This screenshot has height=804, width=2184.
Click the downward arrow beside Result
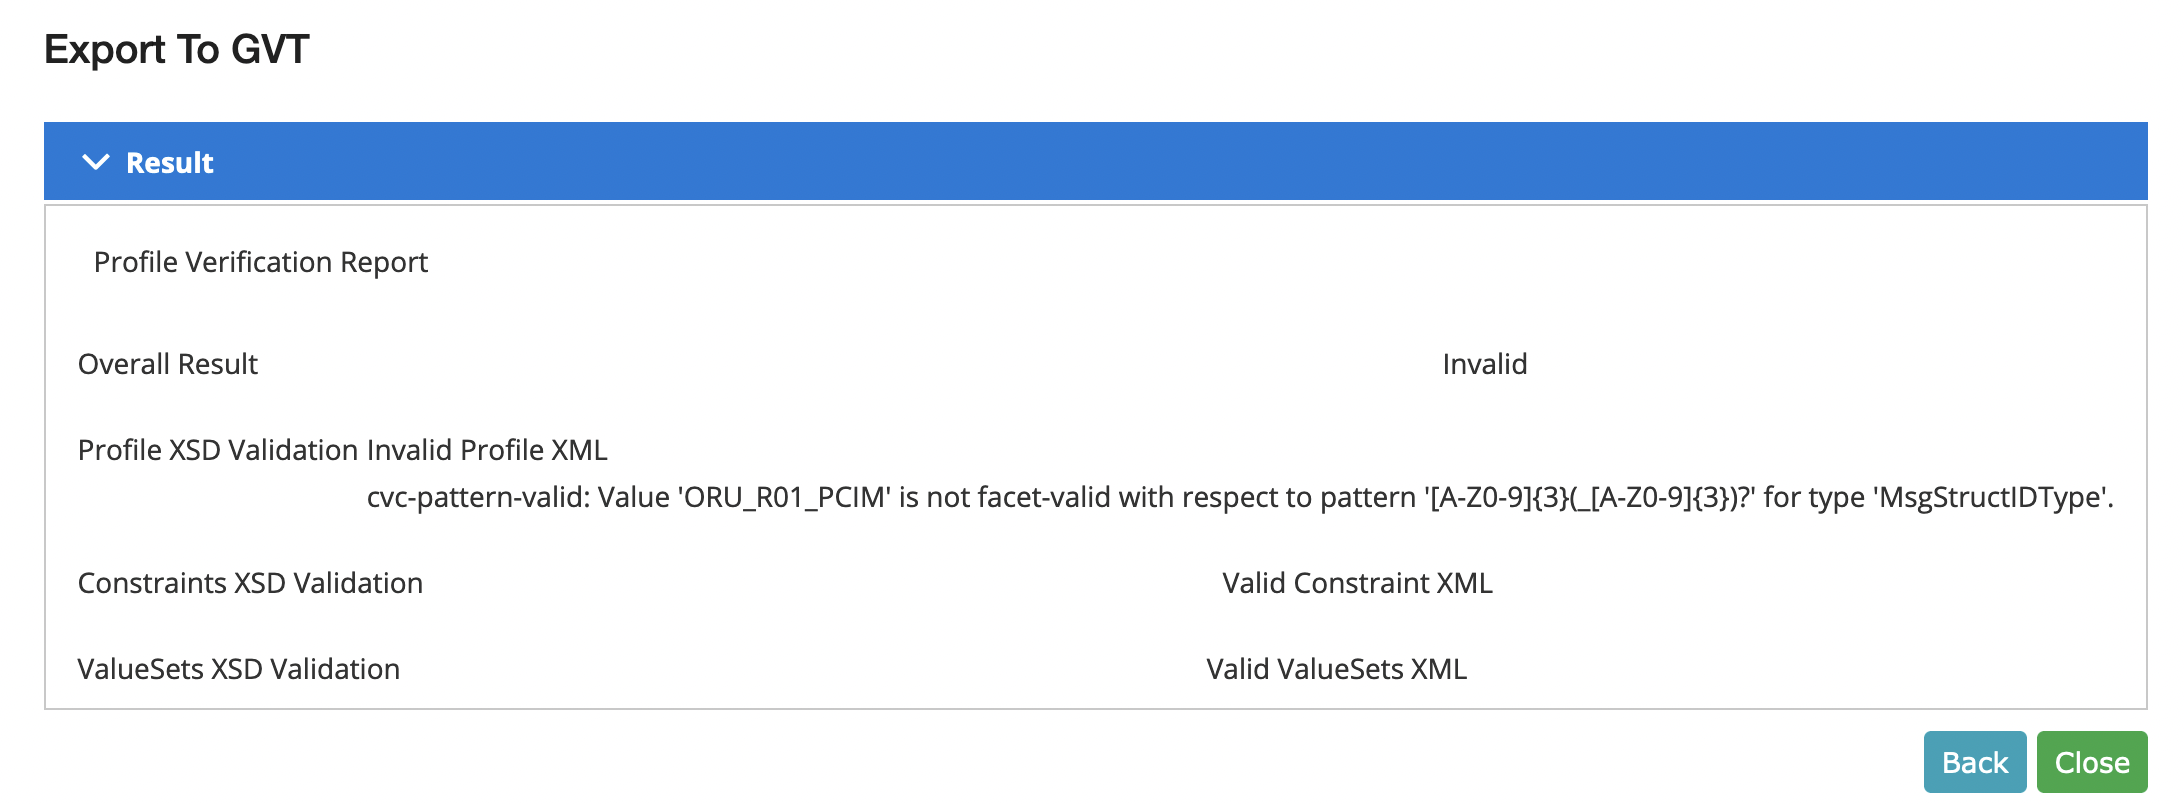(96, 161)
